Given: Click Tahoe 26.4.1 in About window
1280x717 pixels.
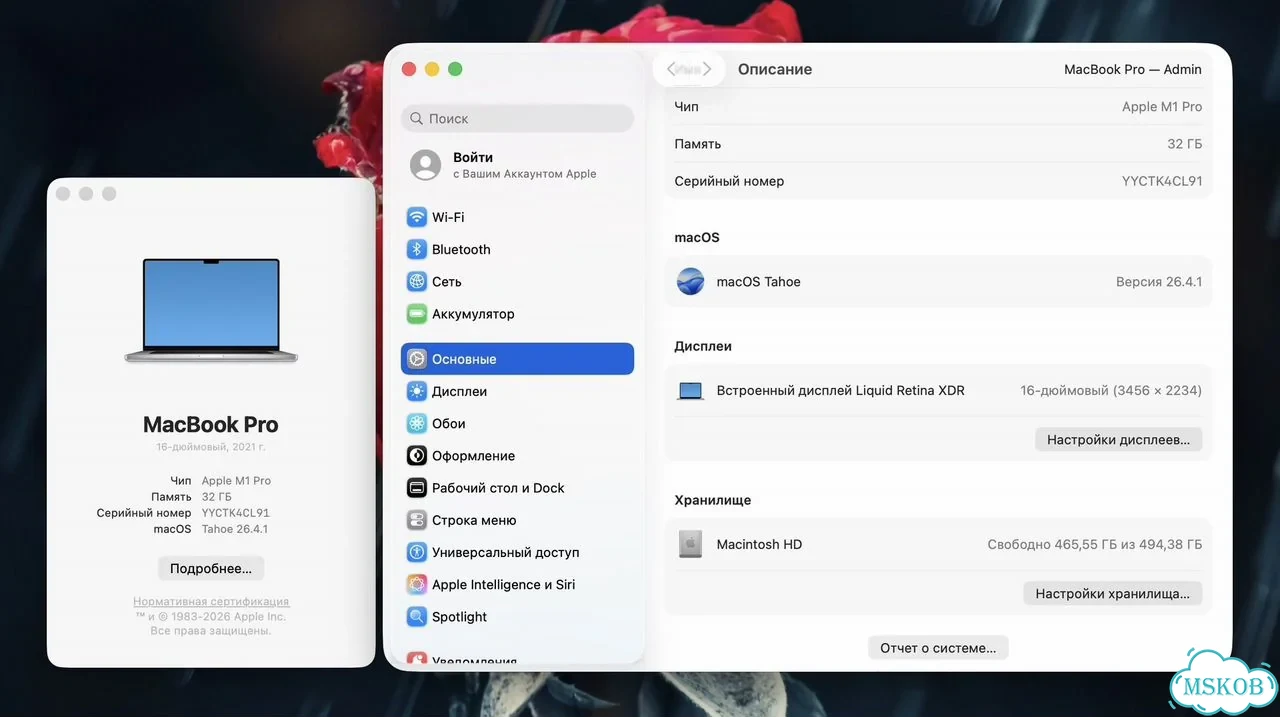Looking at the screenshot, I should pyautogui.click(x=235, y=529).
